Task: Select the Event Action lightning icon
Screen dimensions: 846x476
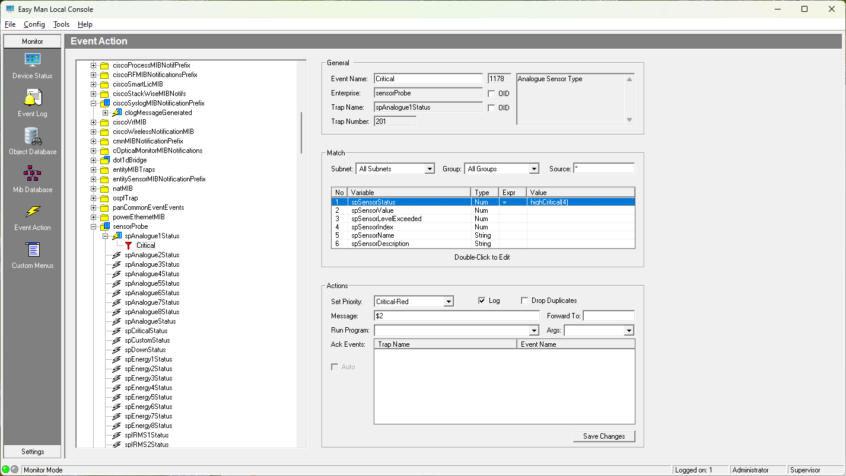Action: [32, 212]
